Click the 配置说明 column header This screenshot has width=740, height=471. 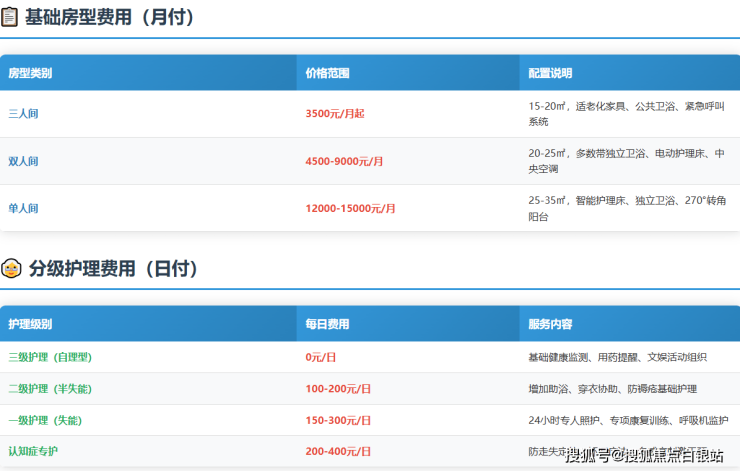[x=550, y=73]
